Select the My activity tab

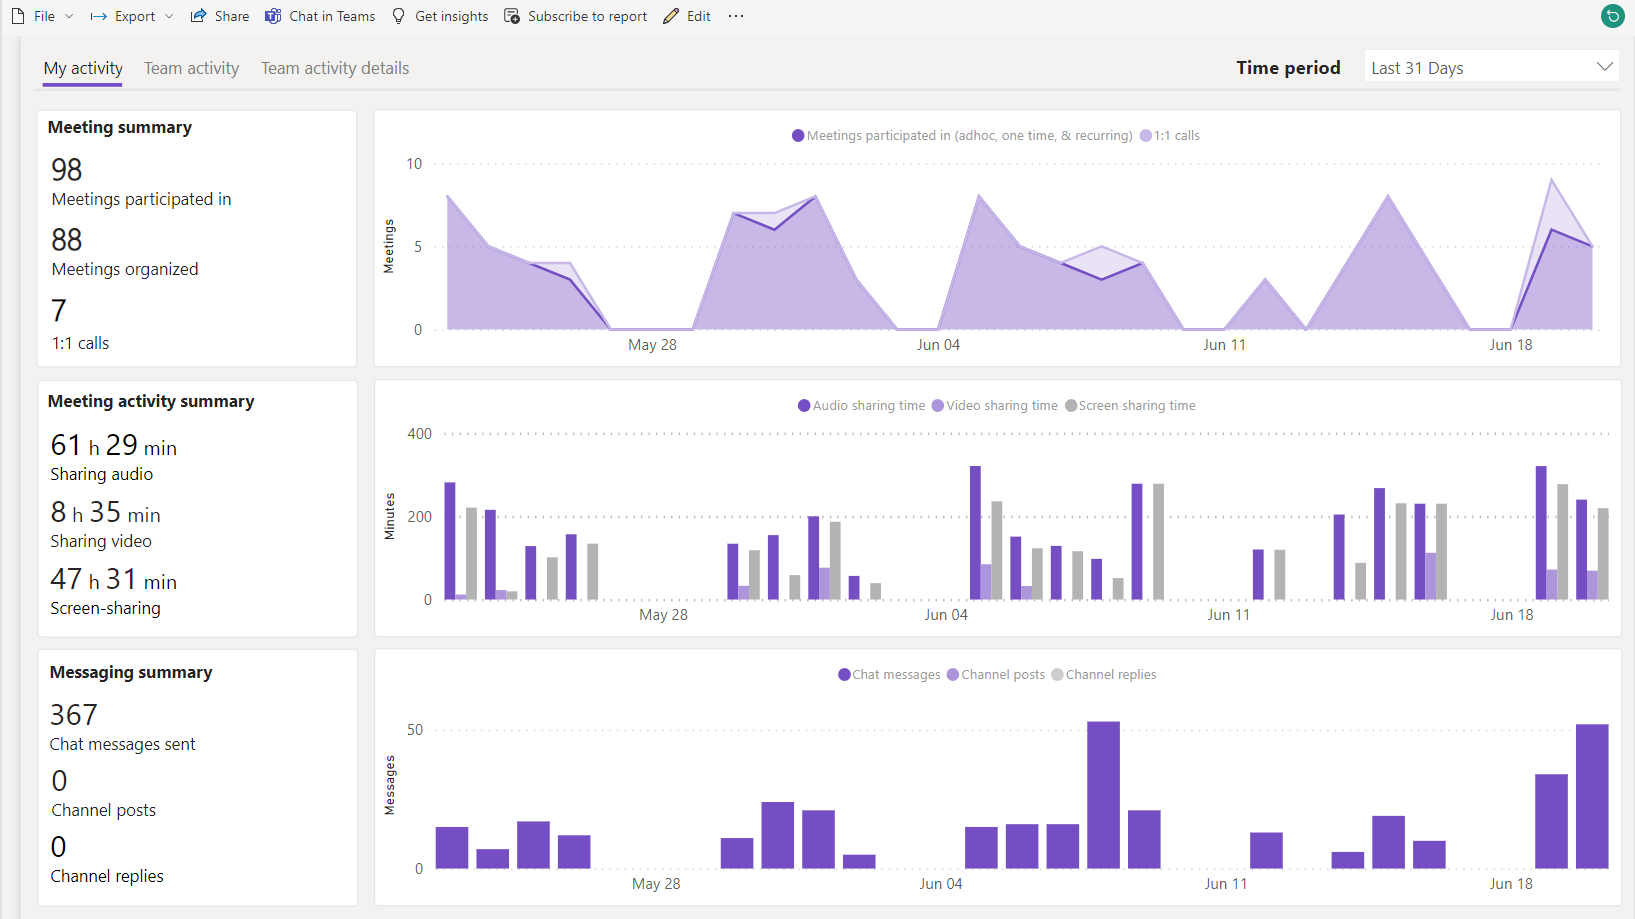[83, 68]
